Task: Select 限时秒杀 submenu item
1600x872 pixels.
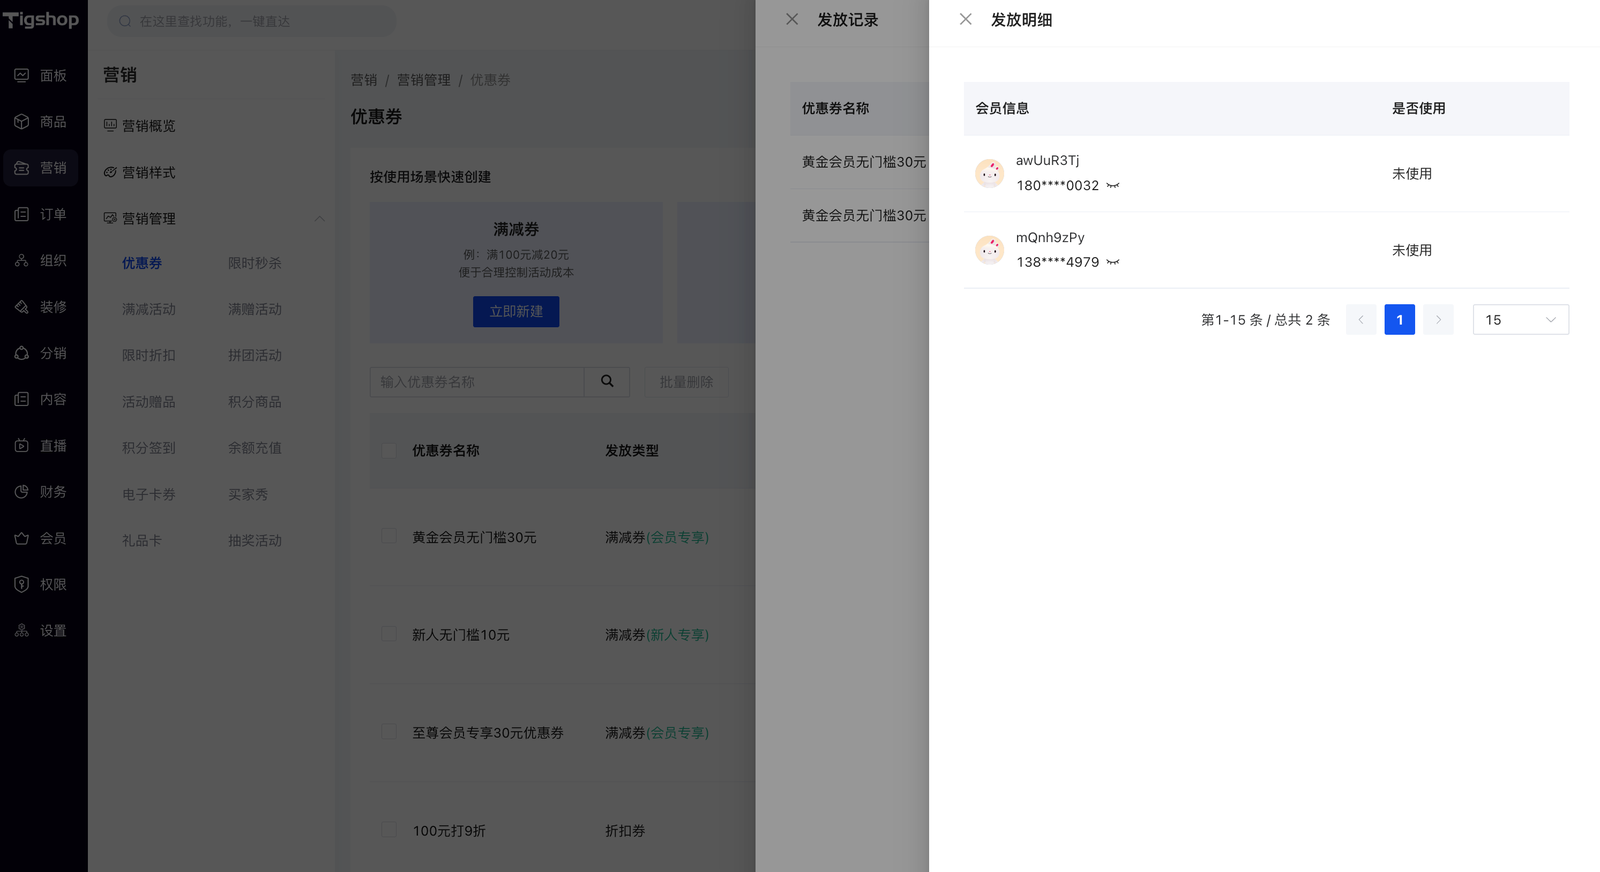Action: click(x=254, y=263)
